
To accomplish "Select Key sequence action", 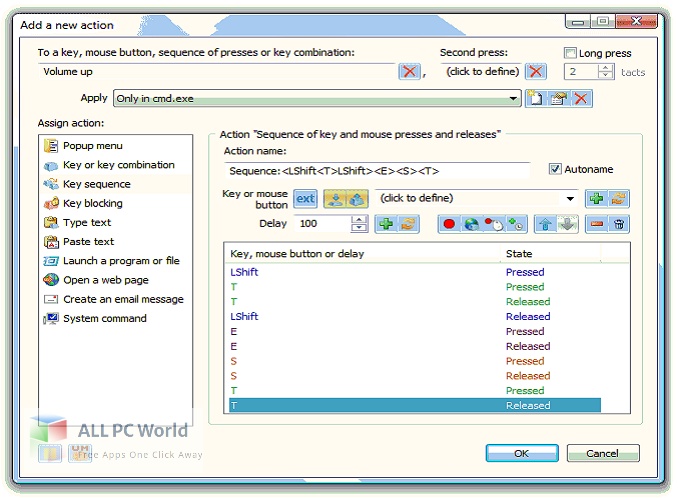I will coord(115,184).
